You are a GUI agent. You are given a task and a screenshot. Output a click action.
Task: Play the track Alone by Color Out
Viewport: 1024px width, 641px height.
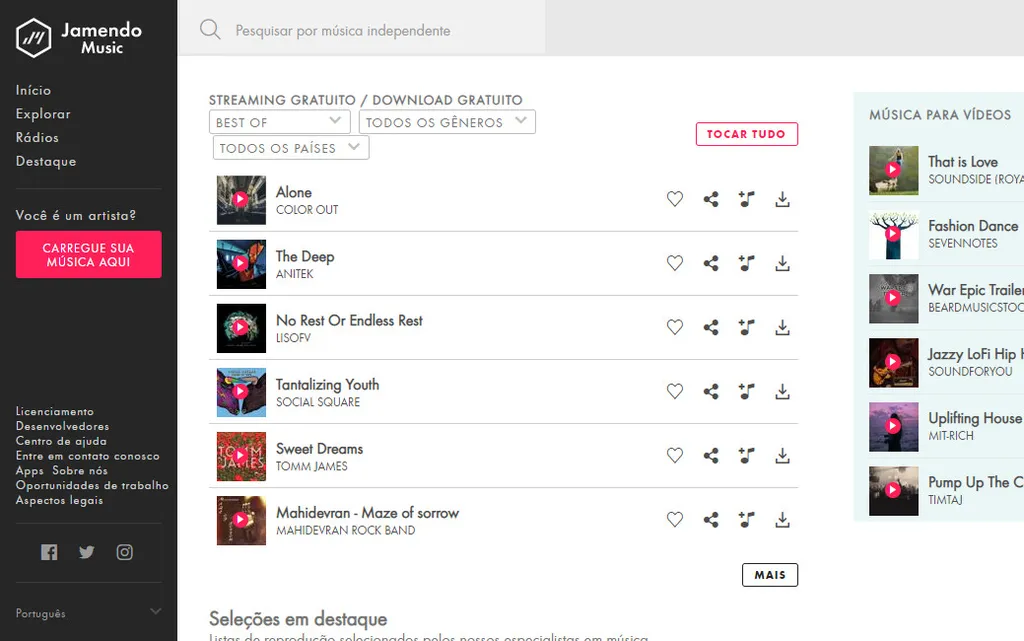240,199
